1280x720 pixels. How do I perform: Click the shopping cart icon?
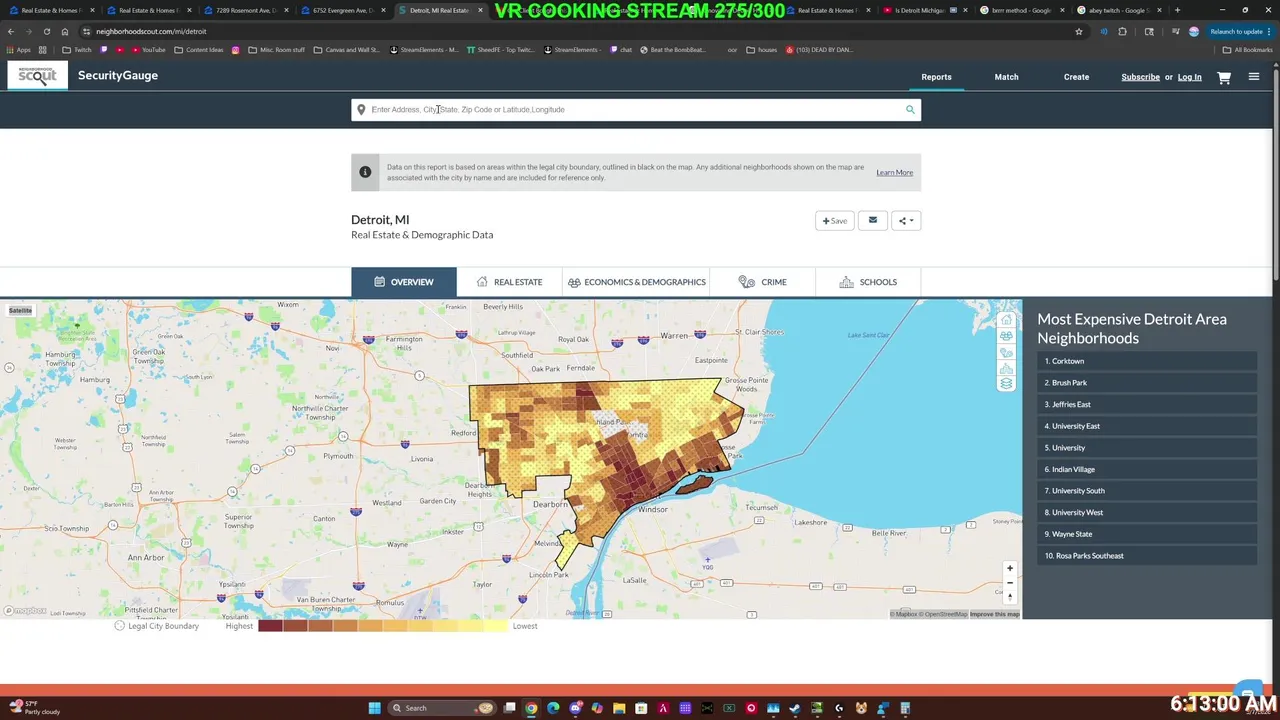[1224, 77]
